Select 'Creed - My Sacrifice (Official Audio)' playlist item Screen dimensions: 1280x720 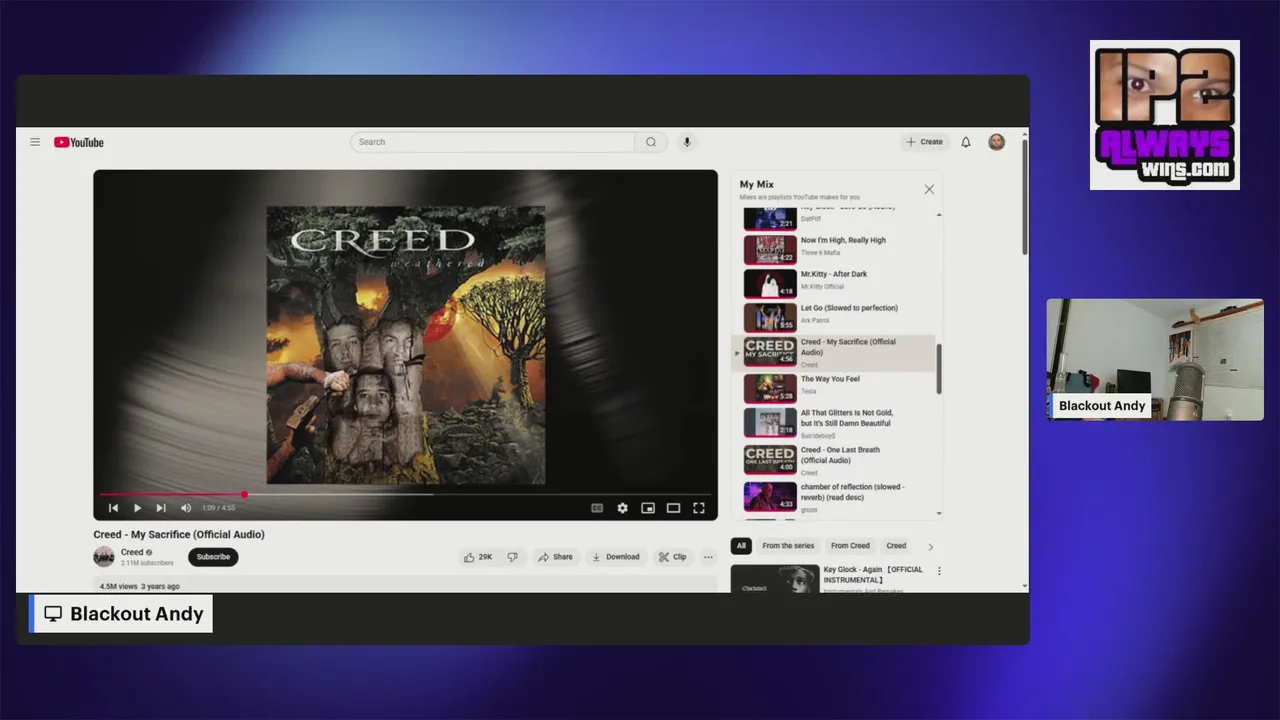(833, 353)
